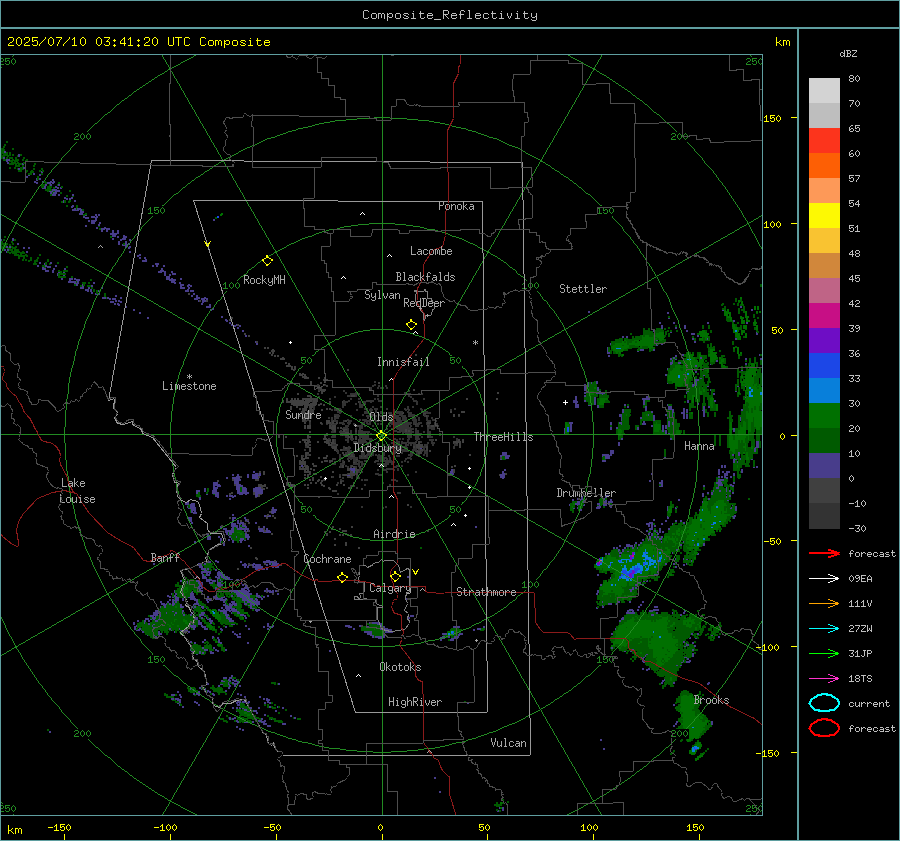Viewport: 900px width, 841px height.
Task: Pick the red 65–60 dBZ swatch
Action: 824,141
